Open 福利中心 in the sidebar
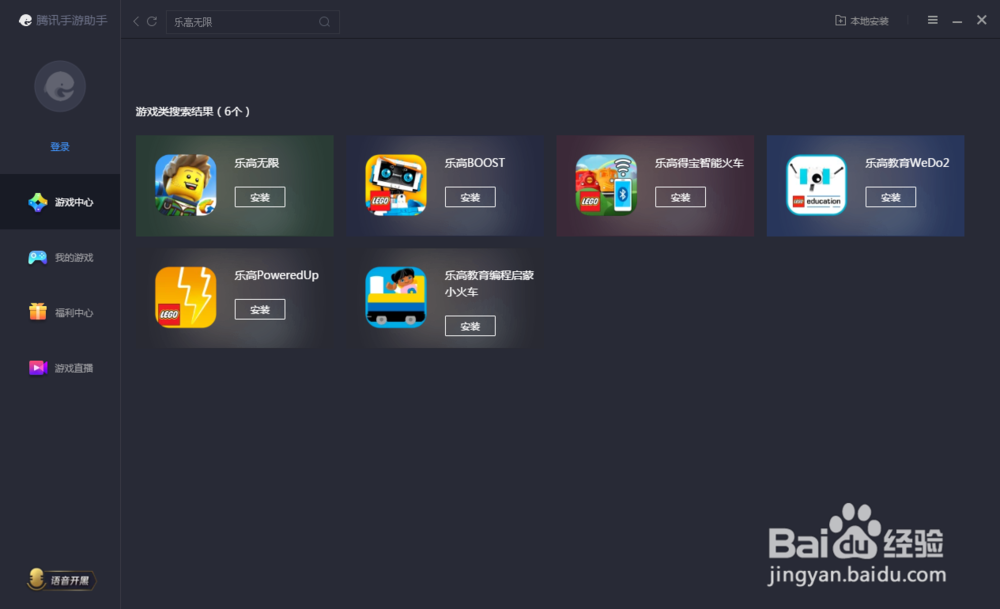 (x=60, y=312)
